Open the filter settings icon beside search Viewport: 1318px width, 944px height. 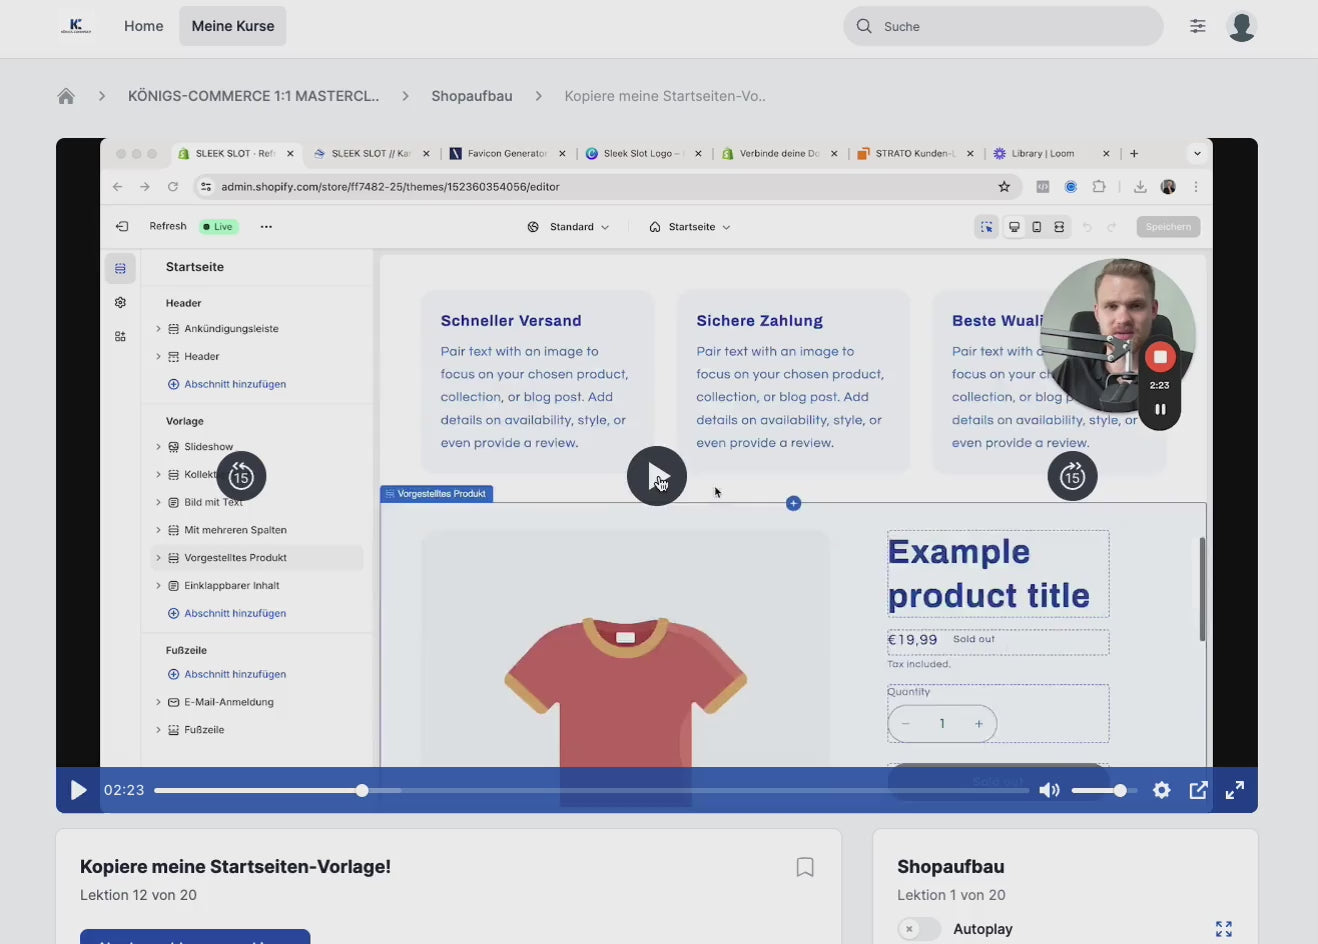pos(1197,26)
